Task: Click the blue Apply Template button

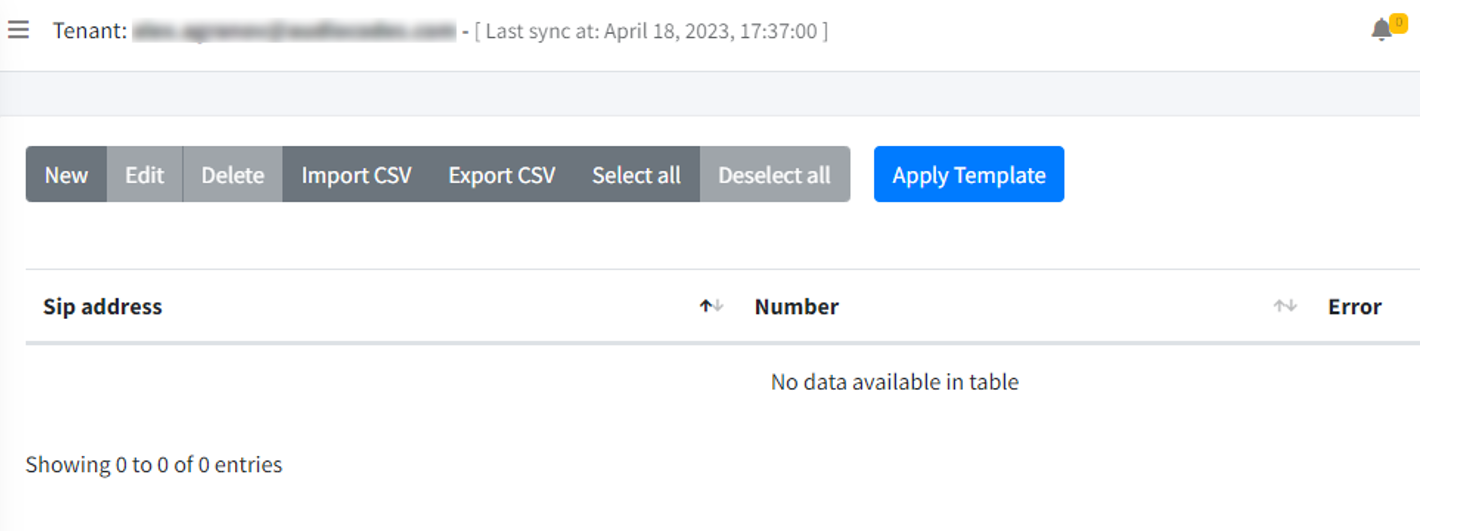Action: (969, 175)
